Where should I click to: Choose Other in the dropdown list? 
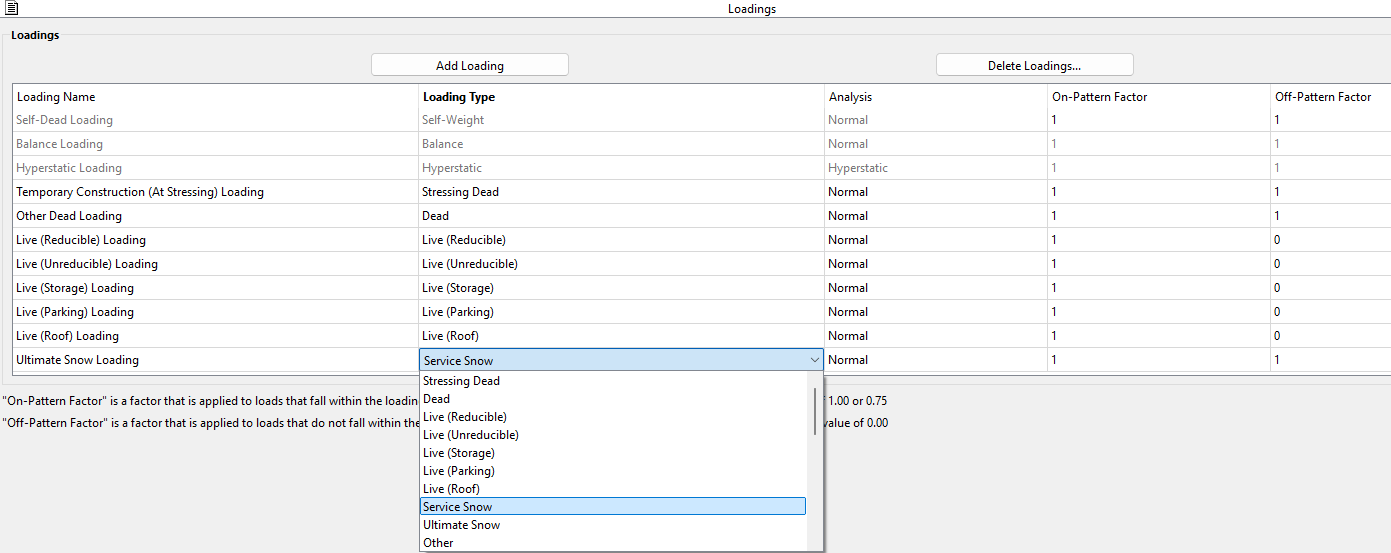coord(438,543)
